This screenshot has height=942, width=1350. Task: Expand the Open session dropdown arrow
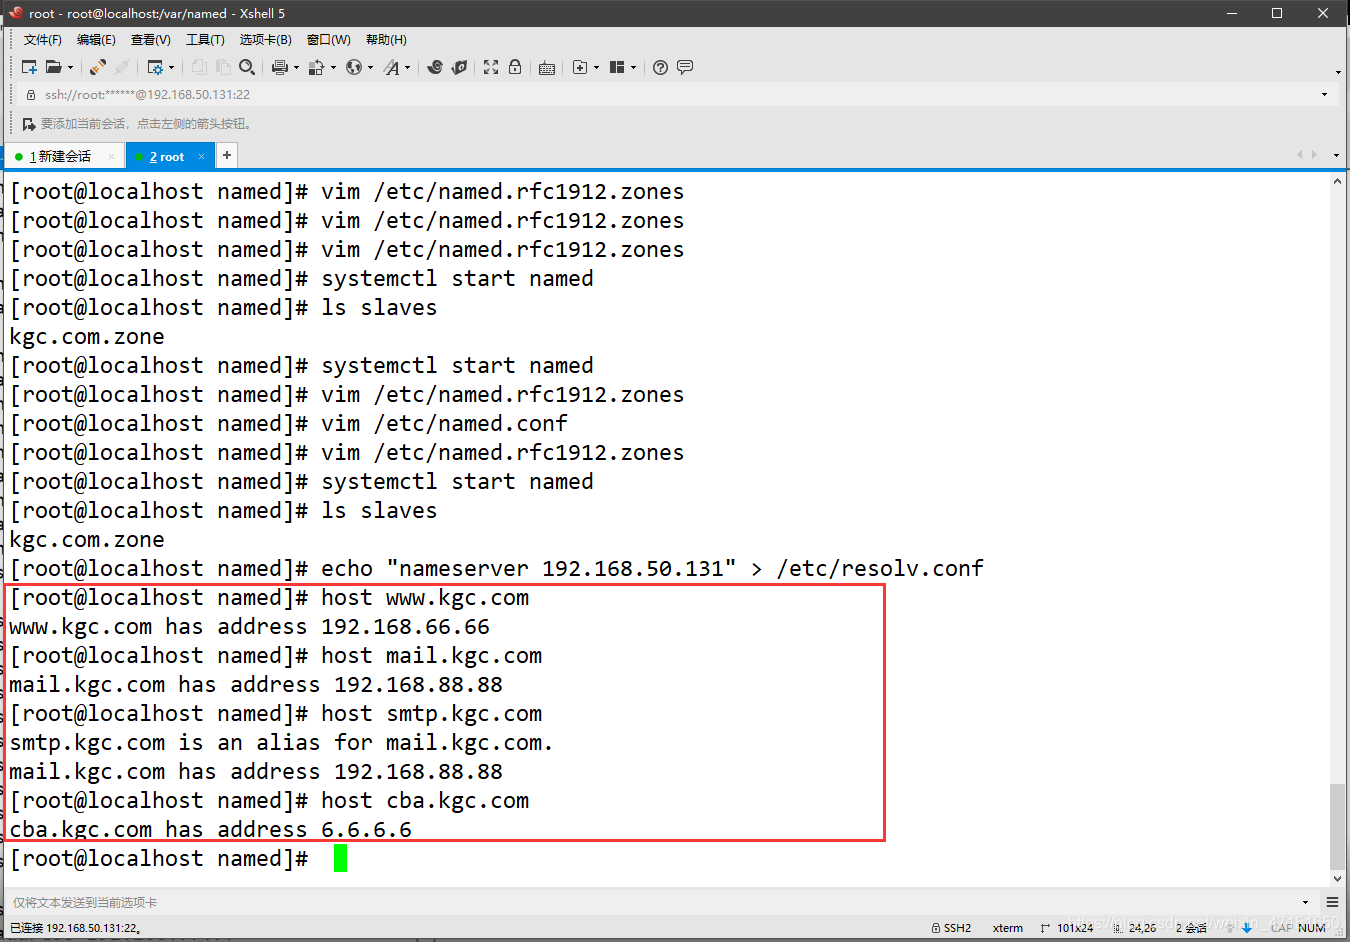click(x=70, y=68)
